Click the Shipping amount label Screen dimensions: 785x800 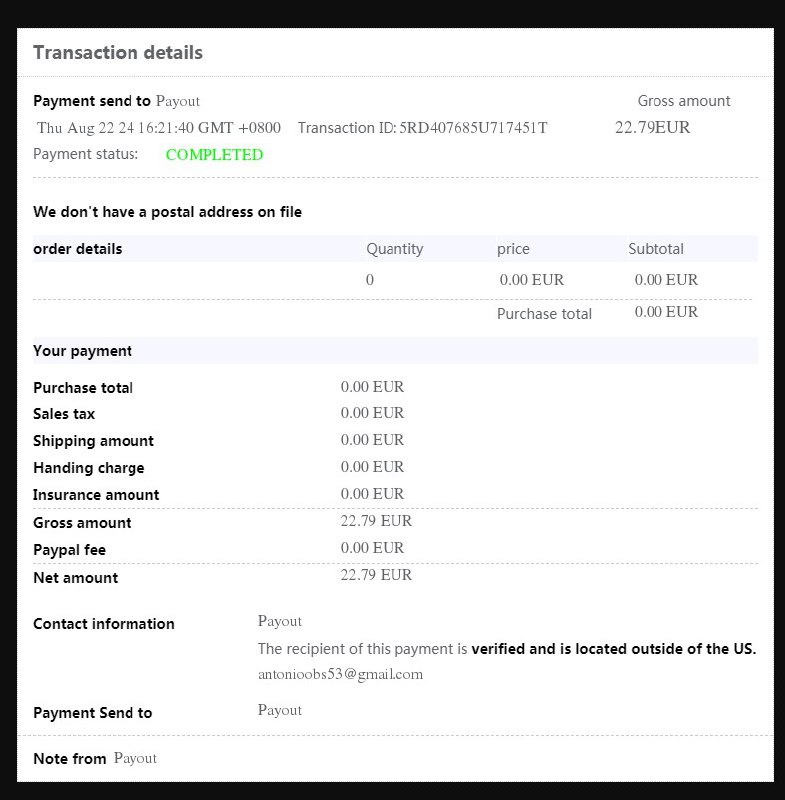[x=93, y=441]
